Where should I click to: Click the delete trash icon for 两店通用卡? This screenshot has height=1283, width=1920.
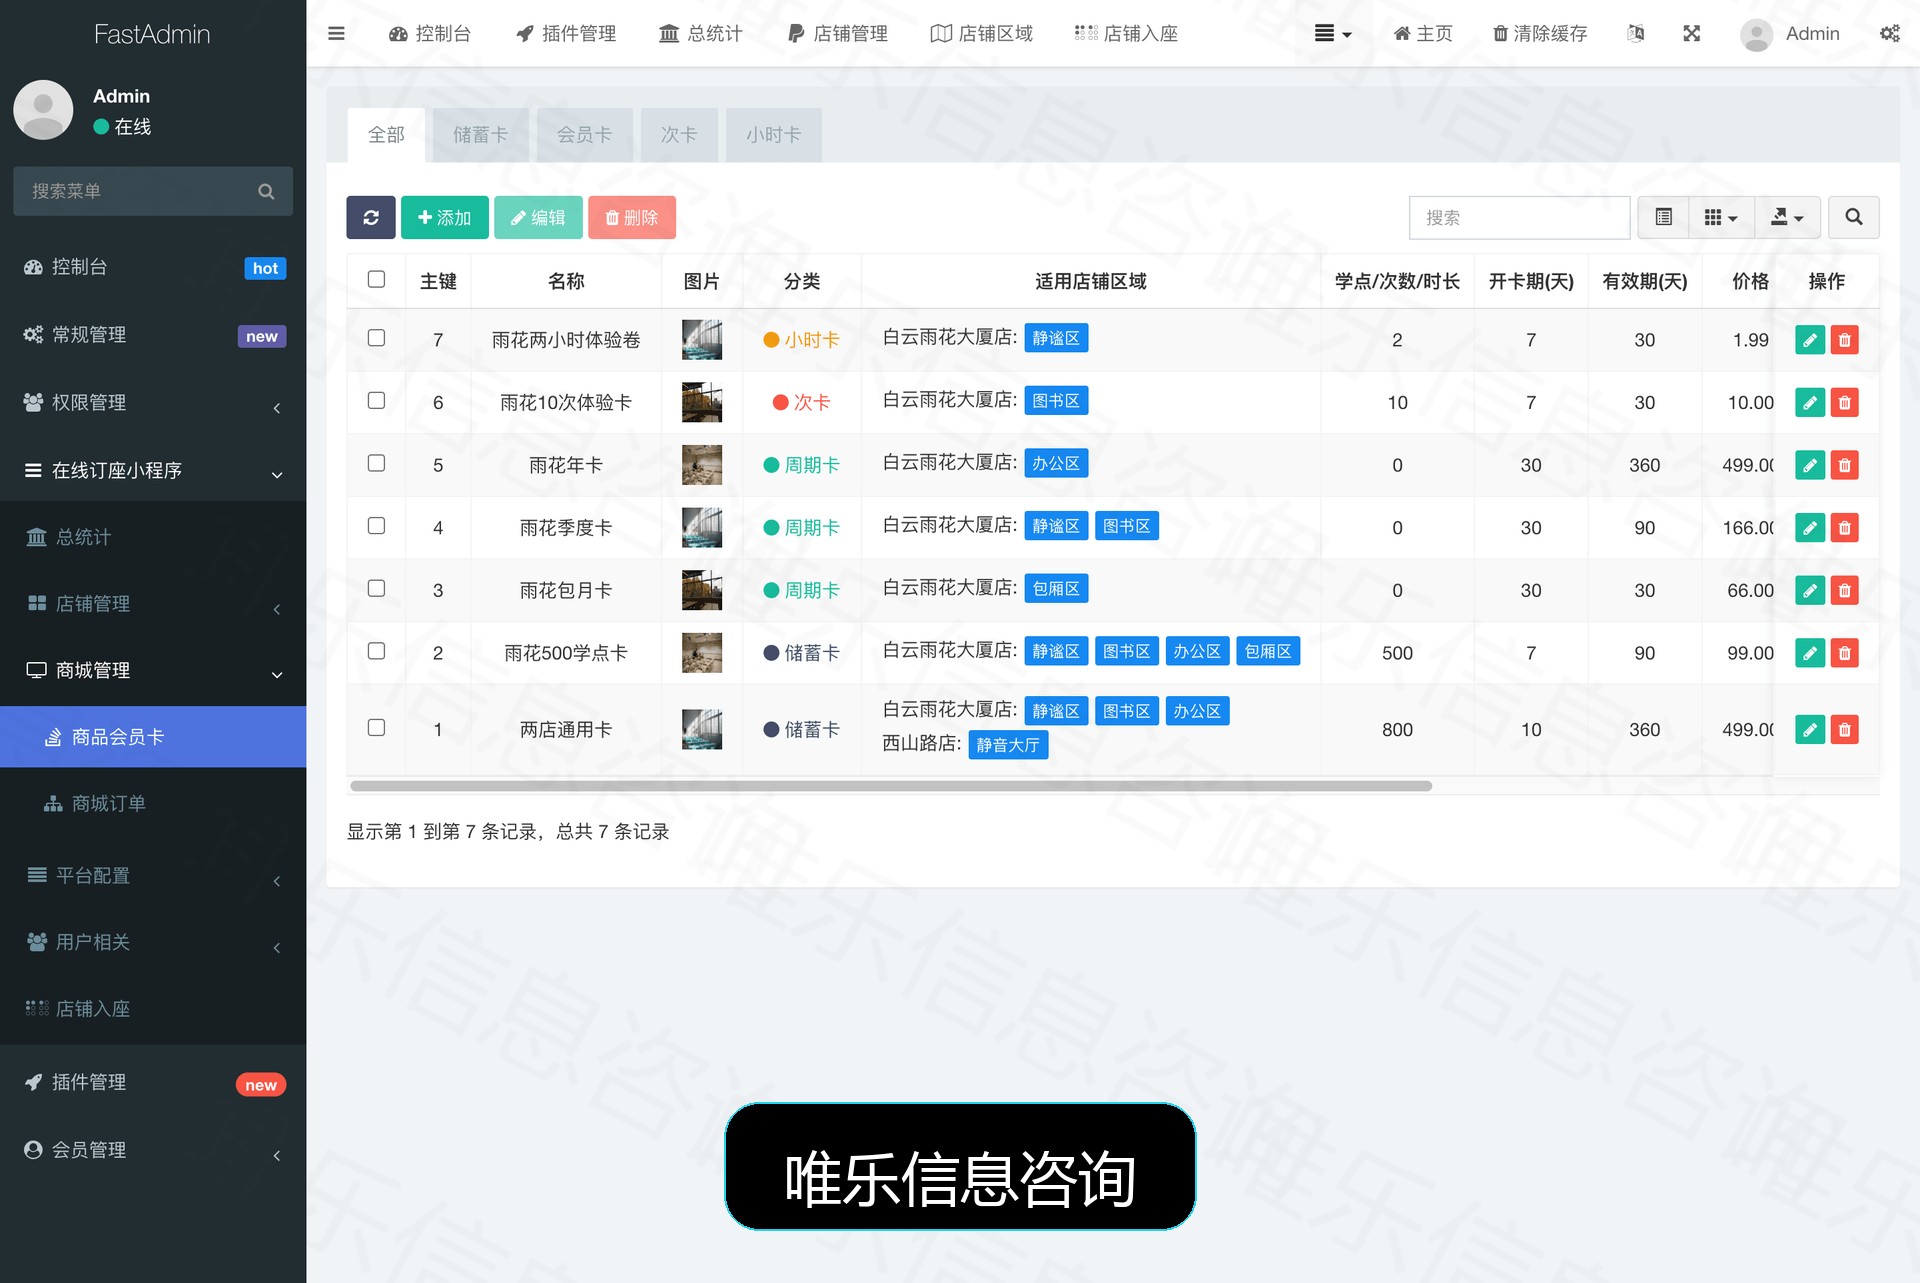tap(1845, 730)
